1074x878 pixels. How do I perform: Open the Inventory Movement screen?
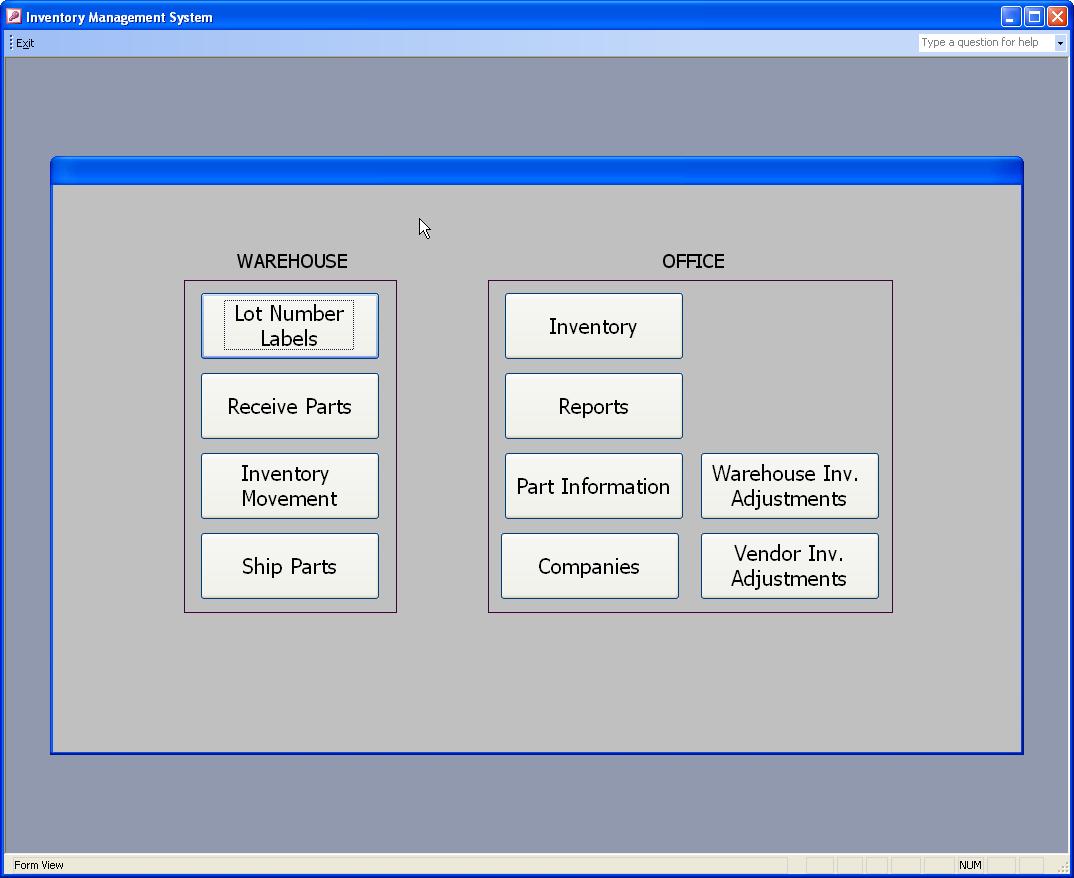tap(289, 486)
